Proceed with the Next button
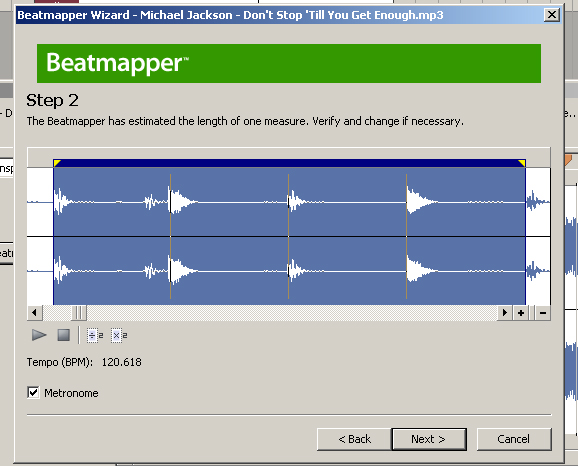Screen dimensions: 578x466 coord(429,439)
